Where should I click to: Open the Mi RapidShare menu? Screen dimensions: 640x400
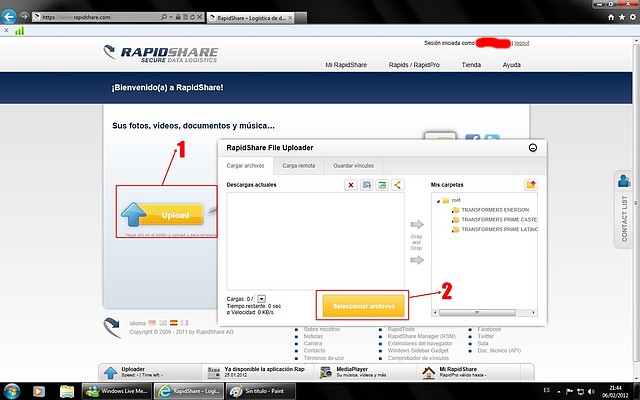346,65
